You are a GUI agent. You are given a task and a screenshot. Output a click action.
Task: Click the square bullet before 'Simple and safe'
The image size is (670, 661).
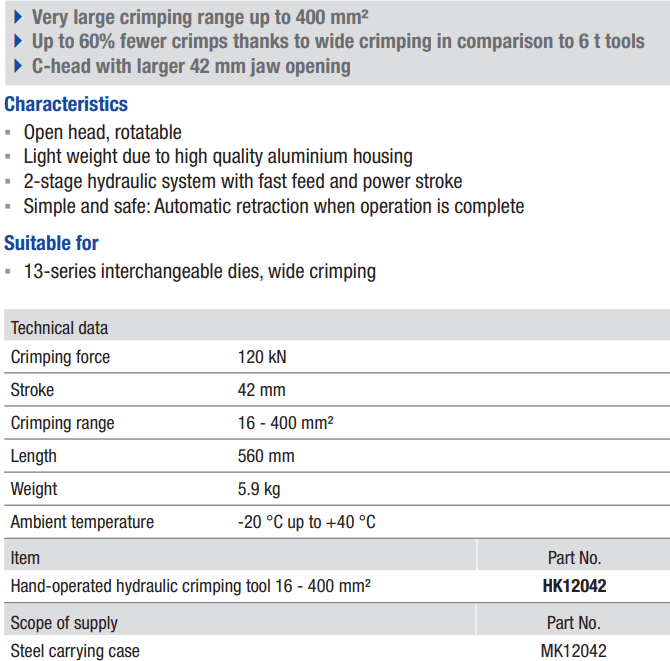8,206
